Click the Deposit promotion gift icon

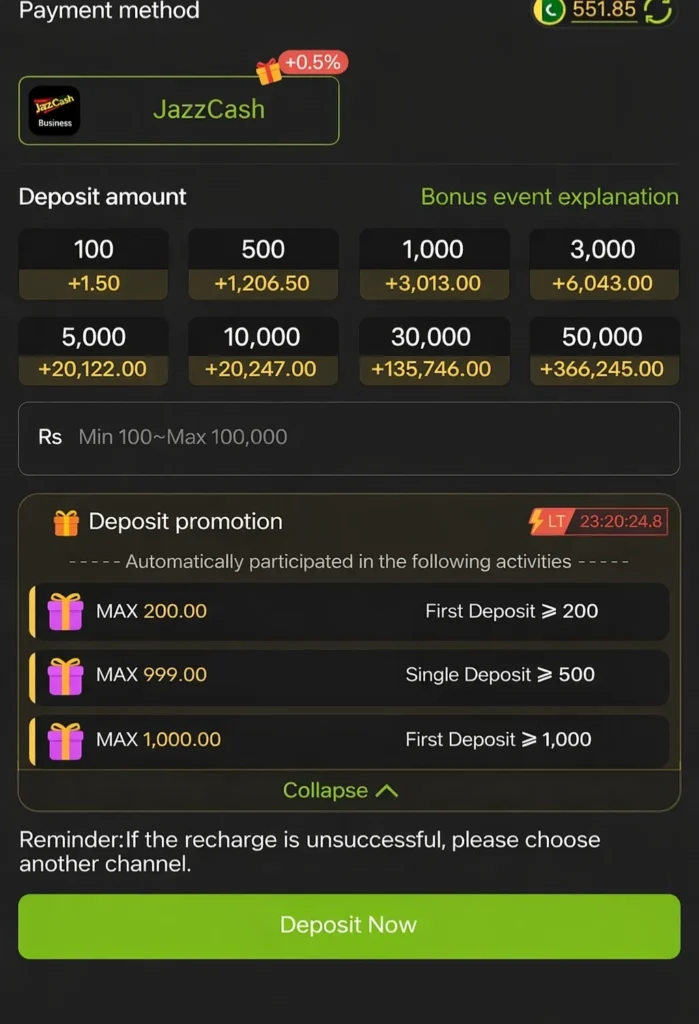coord(66,522)
